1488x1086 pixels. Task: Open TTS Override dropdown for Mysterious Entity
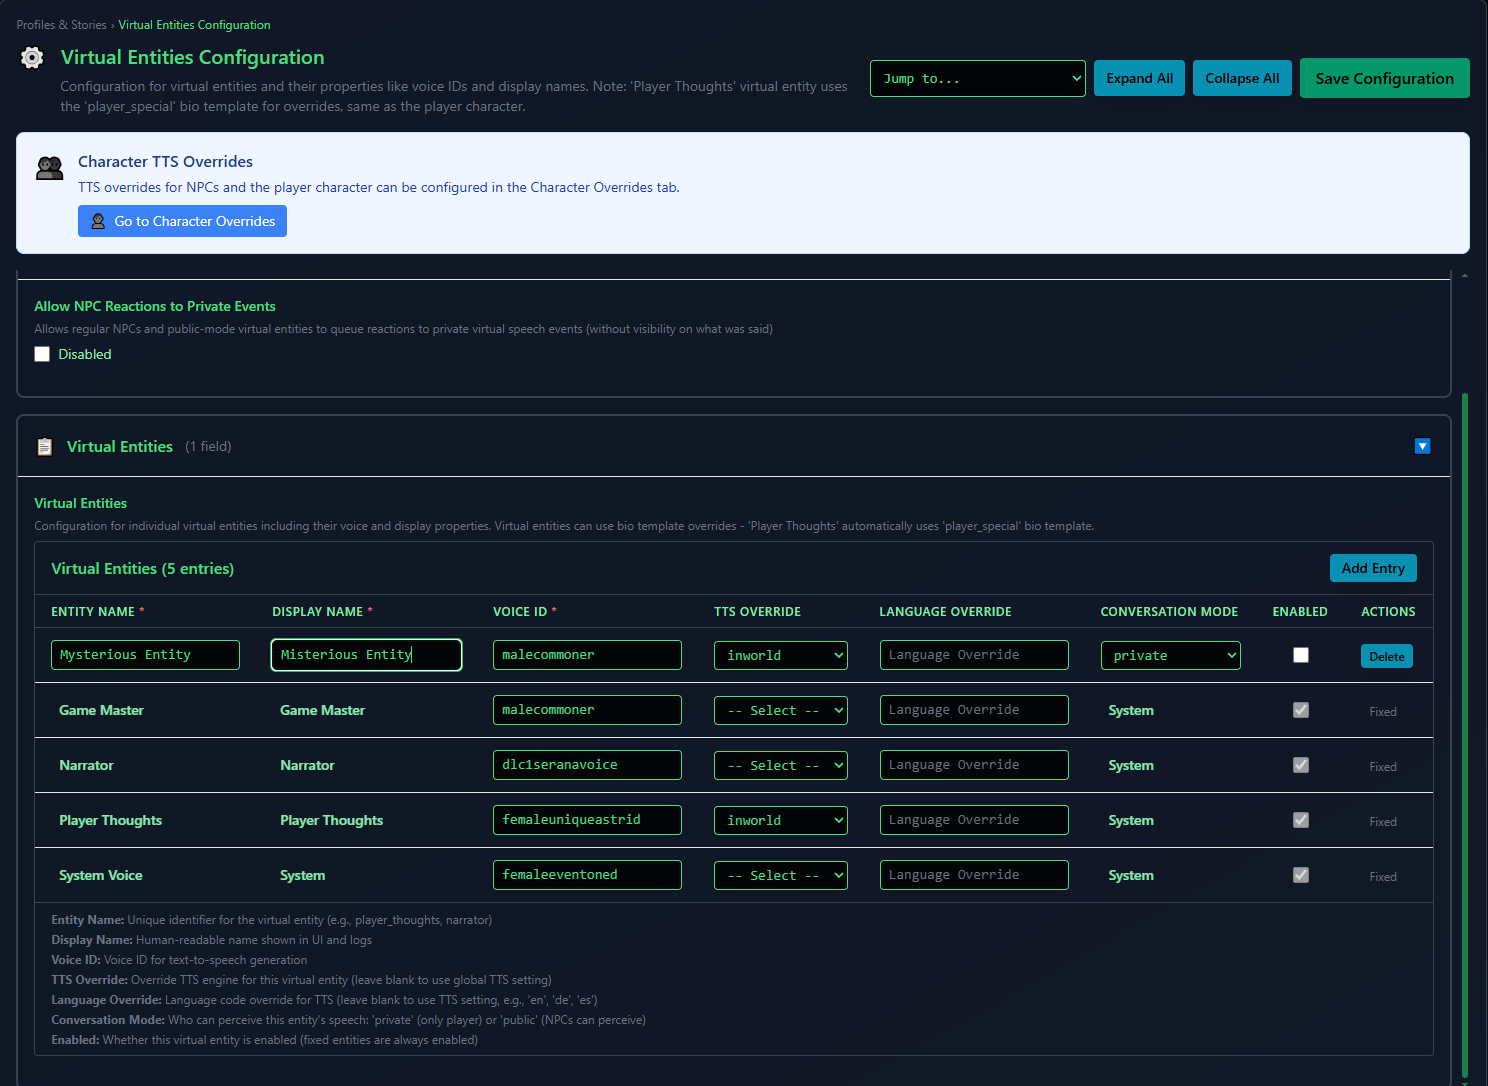click(x=780, y=655)
